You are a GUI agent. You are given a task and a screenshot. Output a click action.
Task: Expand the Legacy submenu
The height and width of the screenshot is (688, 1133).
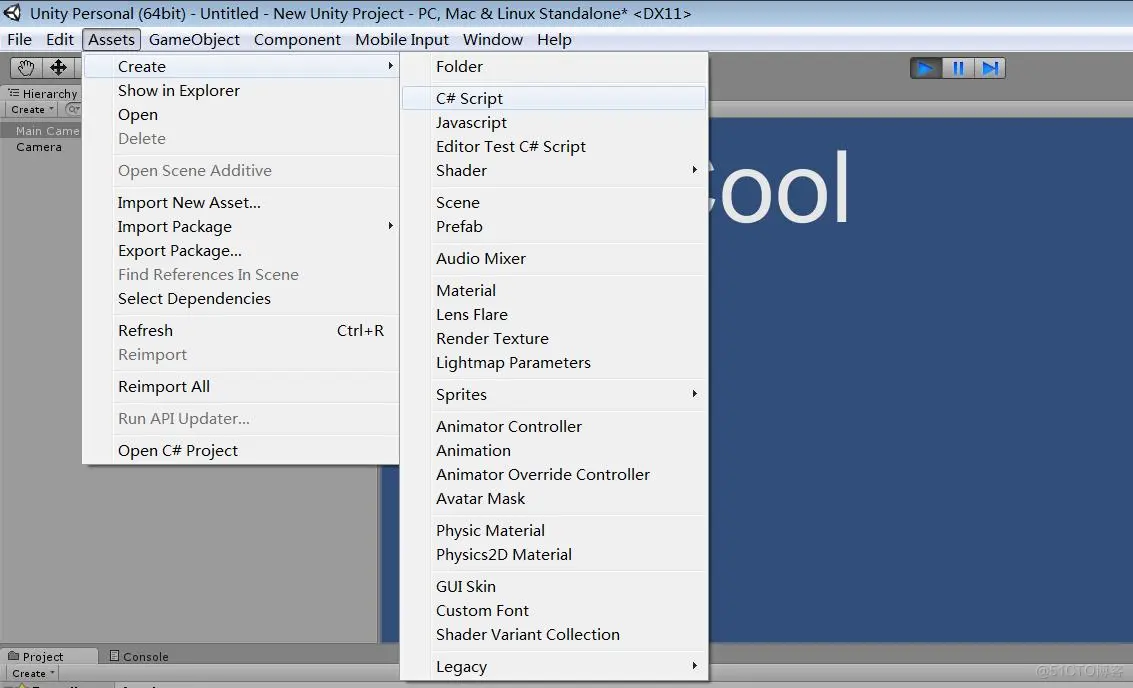[553, 666]
